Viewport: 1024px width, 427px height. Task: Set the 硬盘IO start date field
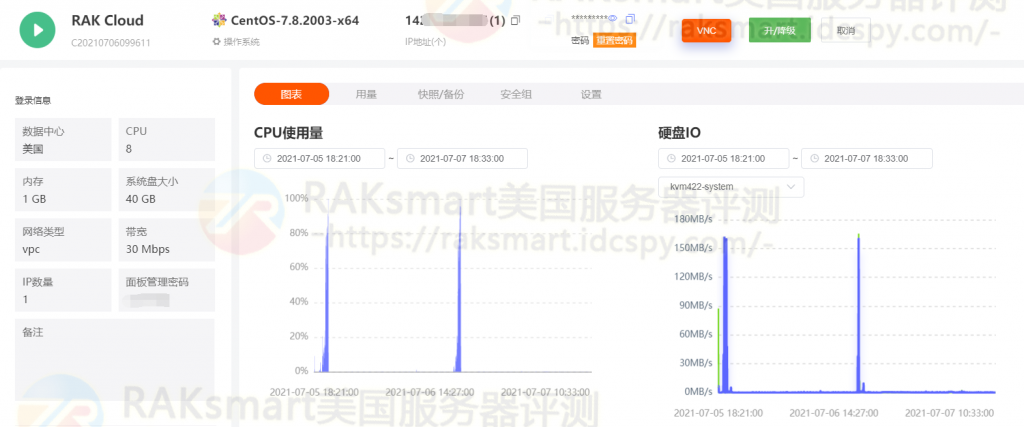724,159
